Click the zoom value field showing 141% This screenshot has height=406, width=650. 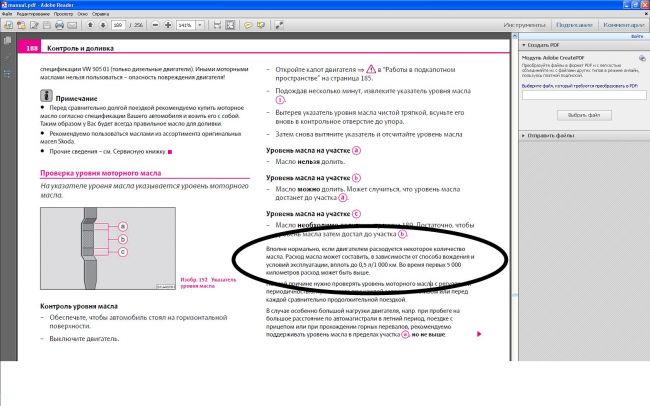(186, 25)
